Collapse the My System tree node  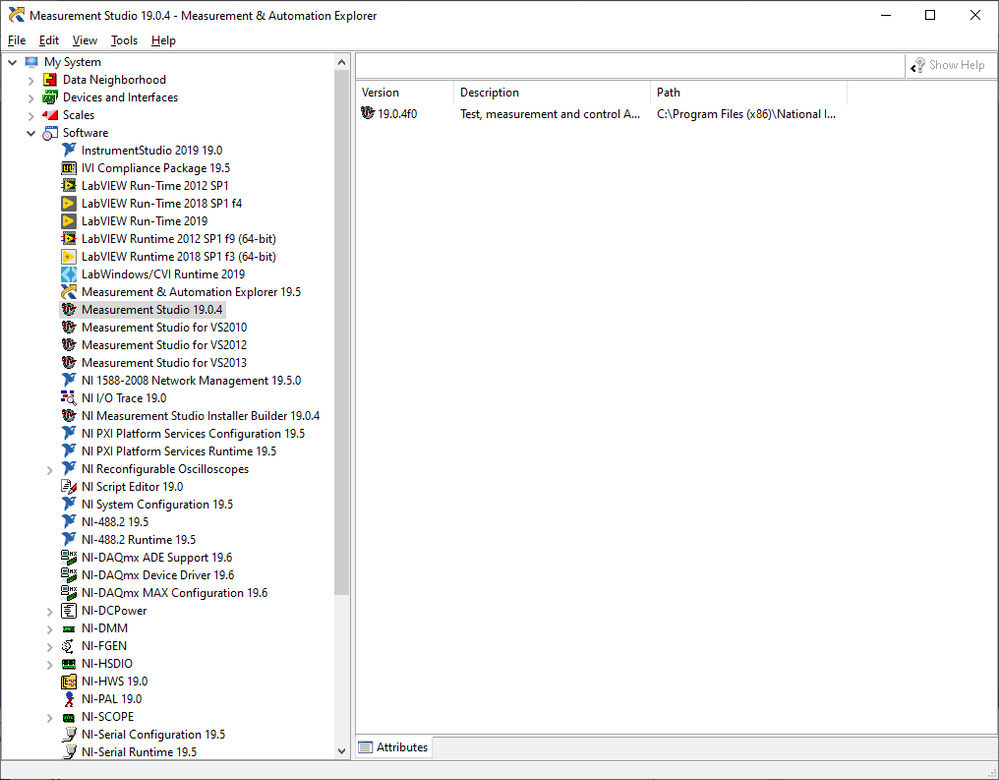(x=12, y=62)
